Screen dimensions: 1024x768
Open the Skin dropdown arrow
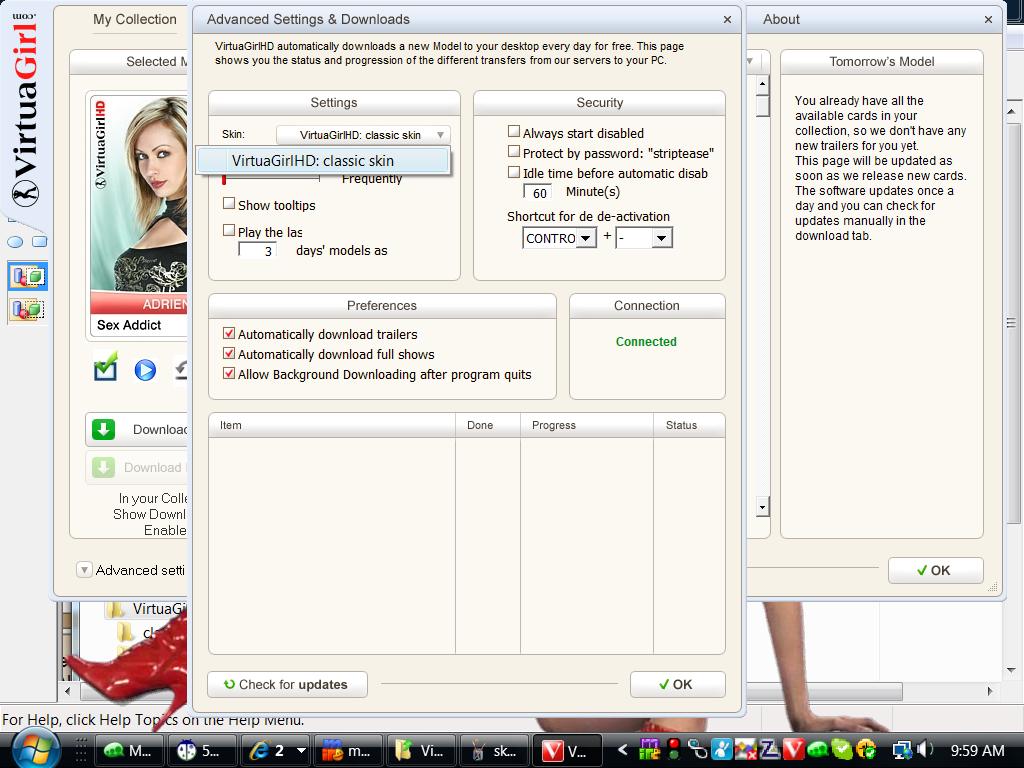point(440,135)
